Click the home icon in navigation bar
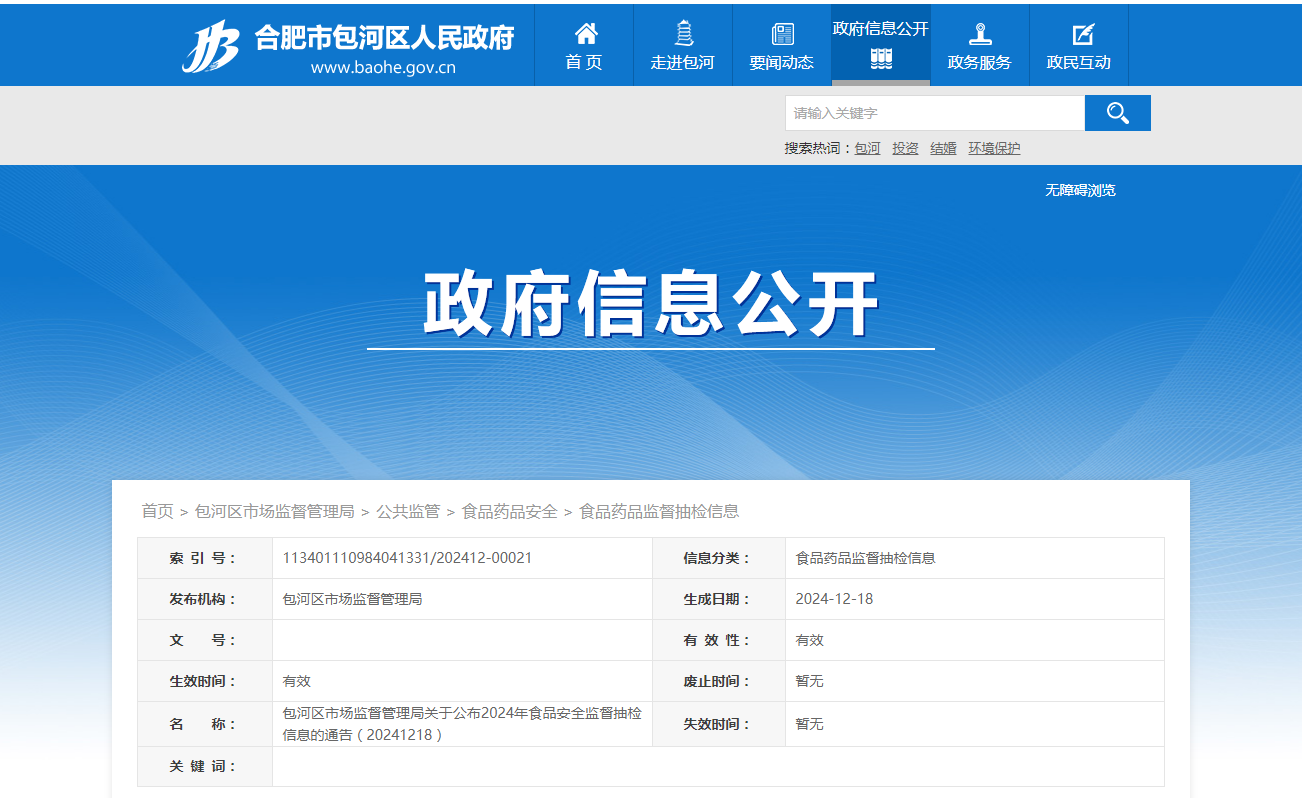1302x798 pixels. click(585, 34)
